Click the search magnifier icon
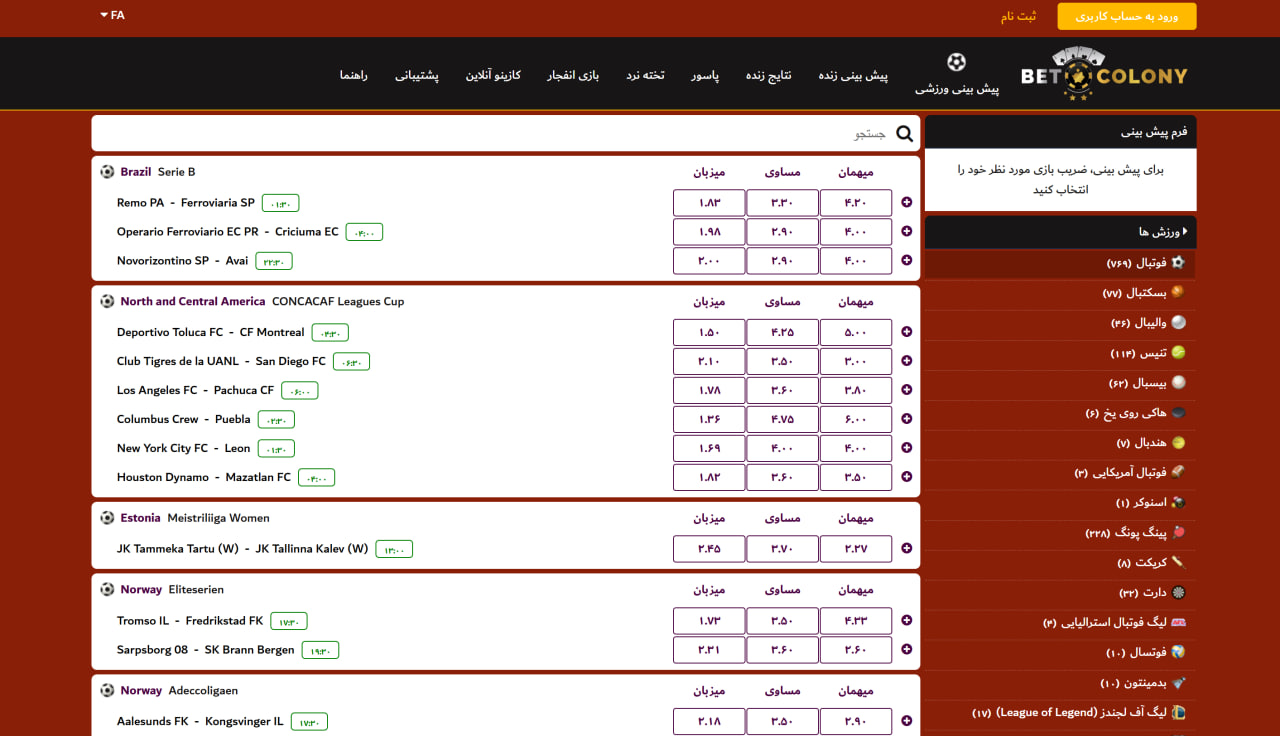The image size is (1280, 736). (x=904, y=133)
